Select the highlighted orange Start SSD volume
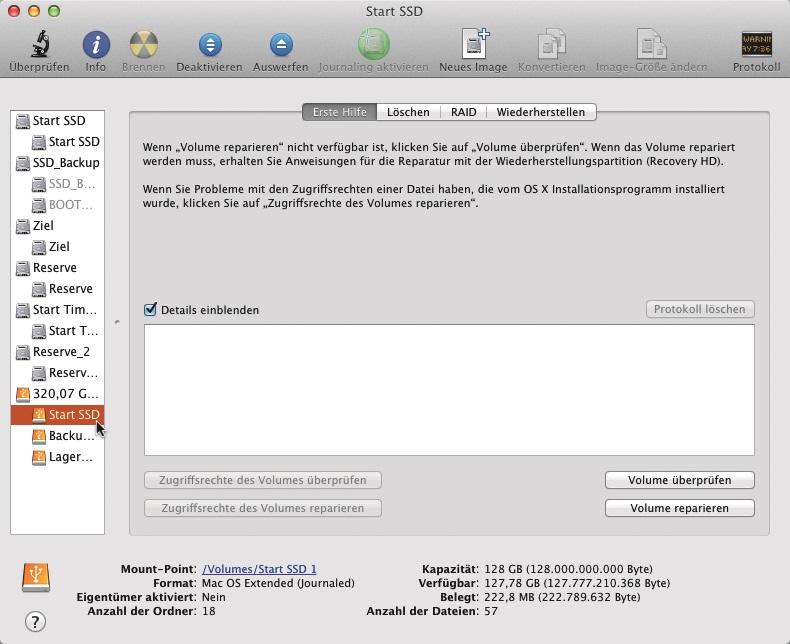Screen dimensions: 790x644 [57, 415]
